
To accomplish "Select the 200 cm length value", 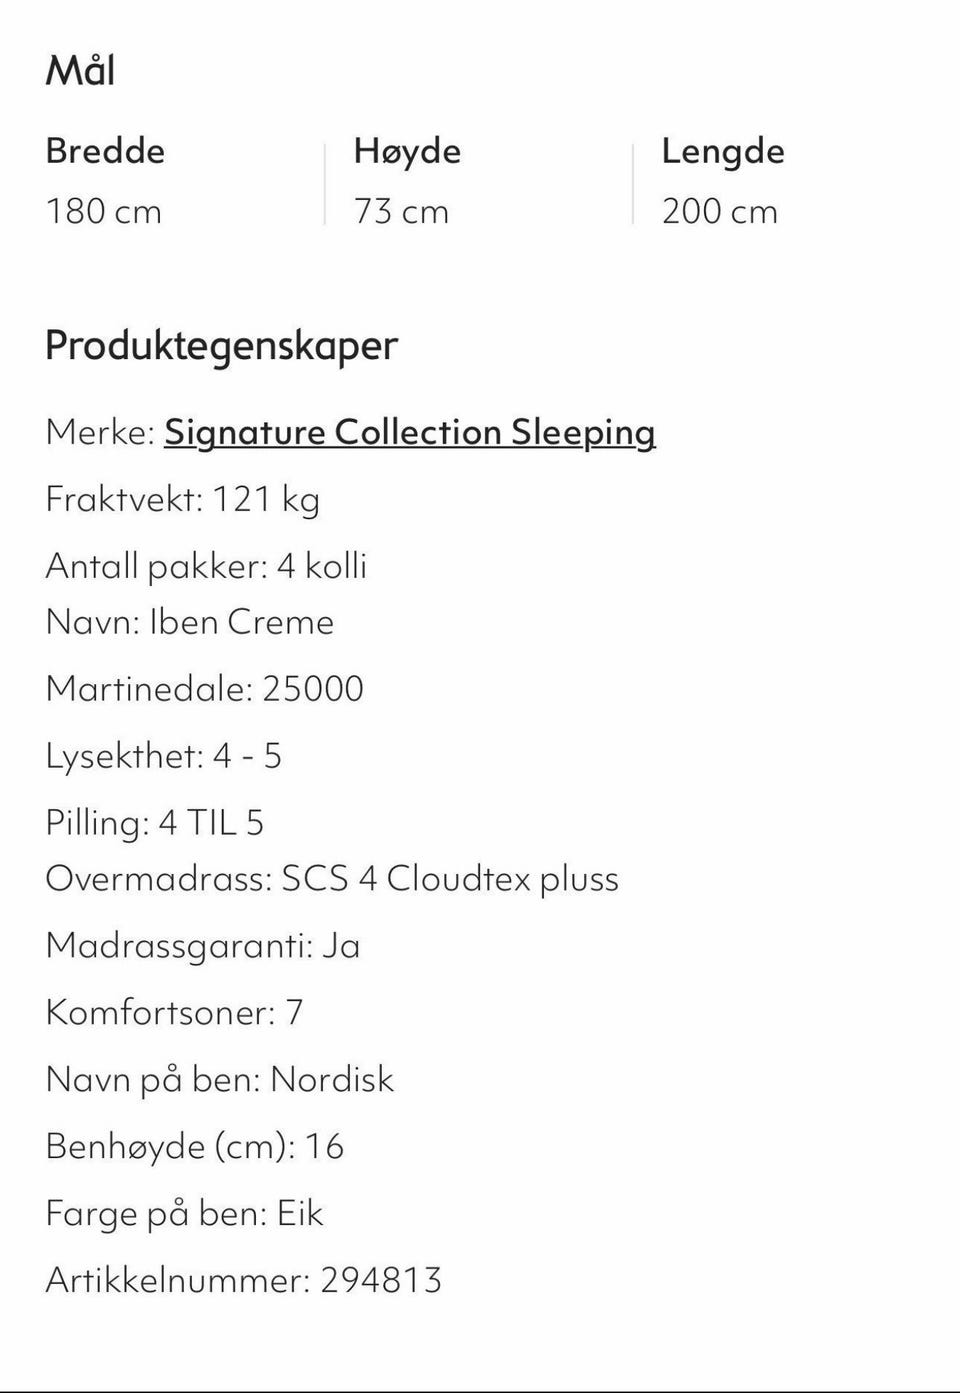I will [719, 211].
